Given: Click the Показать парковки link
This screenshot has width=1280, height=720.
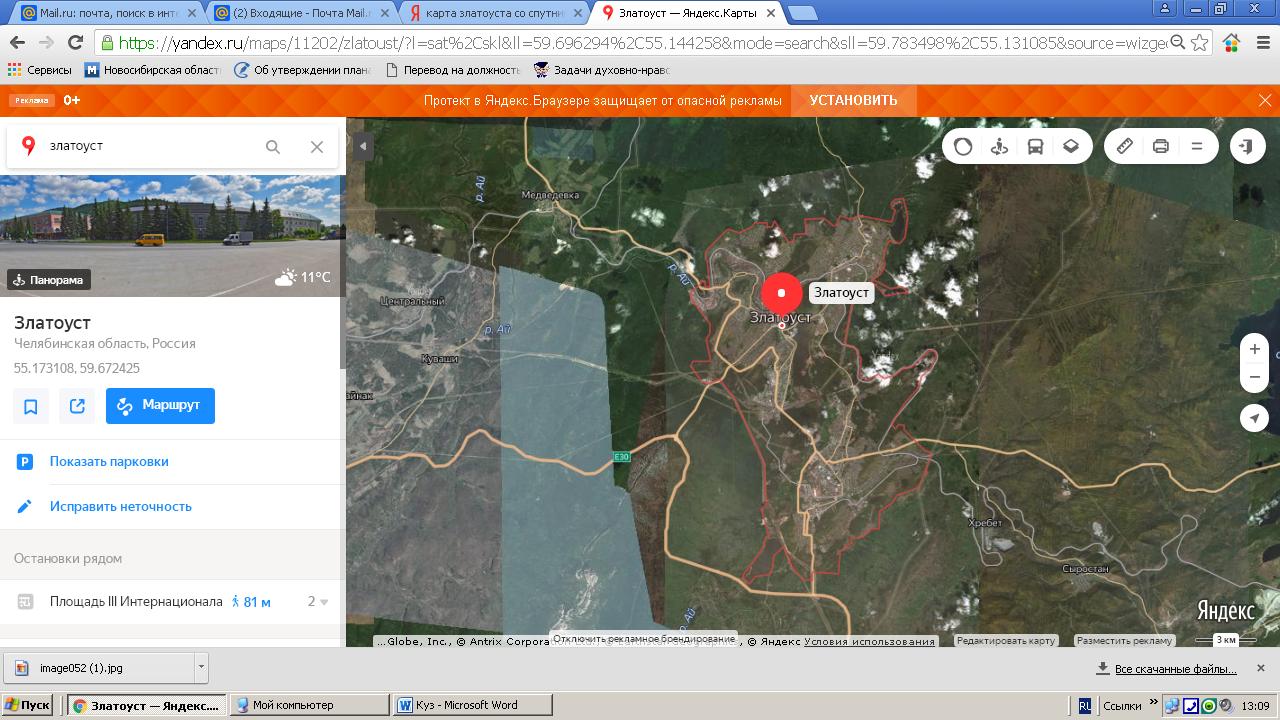Looking at the screenshot, I should [109, 461].
